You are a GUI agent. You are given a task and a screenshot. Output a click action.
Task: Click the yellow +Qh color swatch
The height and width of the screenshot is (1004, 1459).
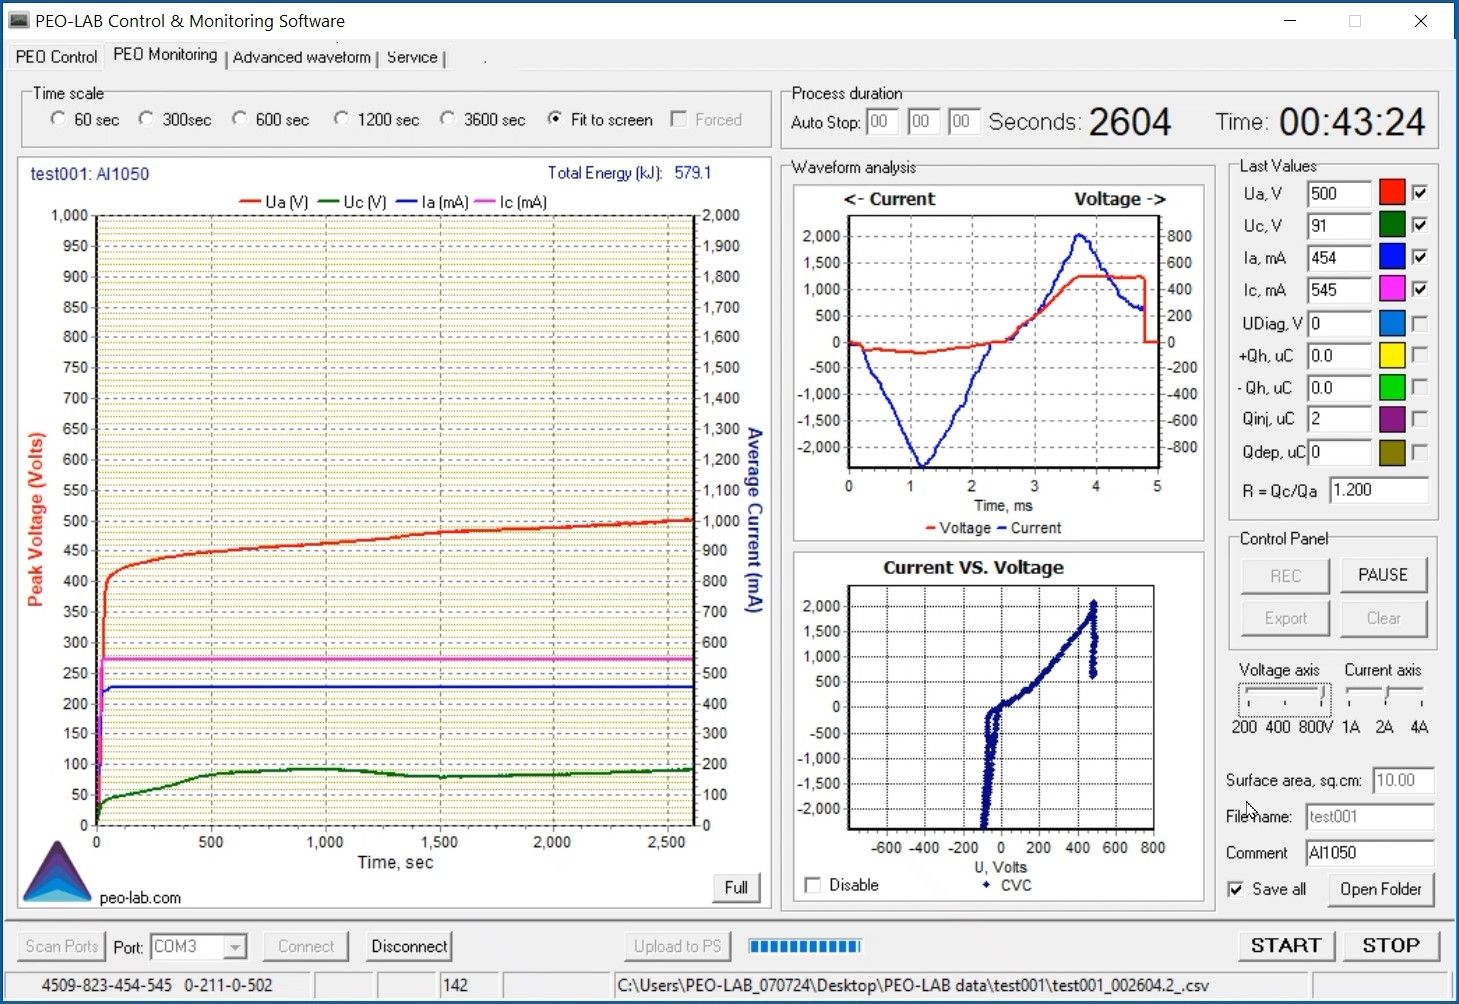[1391, 355]
